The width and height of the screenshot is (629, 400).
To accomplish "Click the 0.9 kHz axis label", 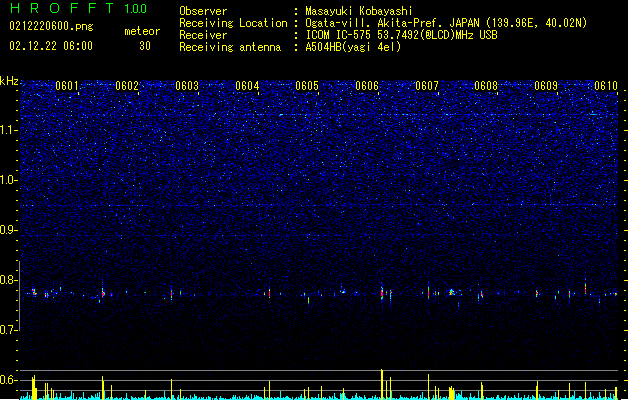I will [x=9, y=230].
